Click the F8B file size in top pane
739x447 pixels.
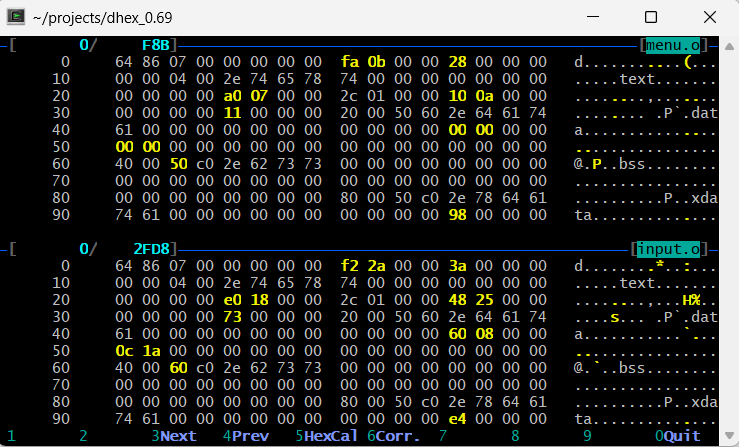coord(158,45)
